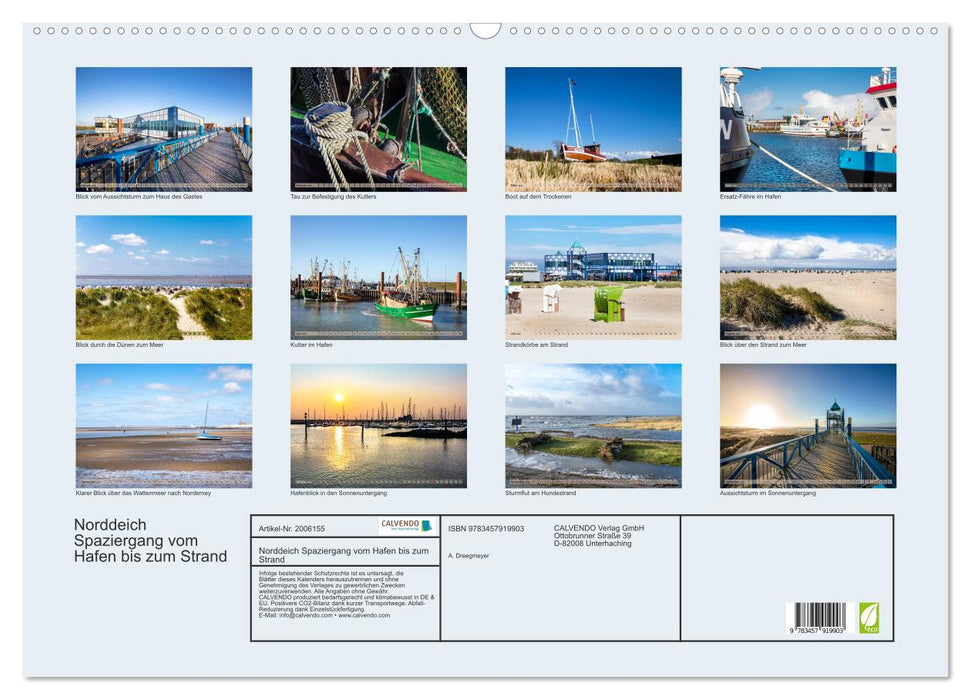Click the email link E-Mail: info@calvendo.com
This screenshot has height=700, width=971.
pos(300,616)
